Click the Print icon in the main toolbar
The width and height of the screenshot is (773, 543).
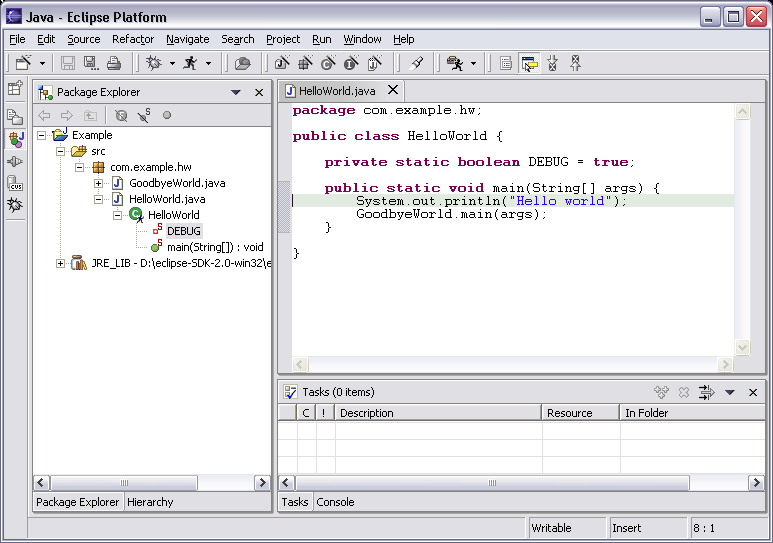113,63
